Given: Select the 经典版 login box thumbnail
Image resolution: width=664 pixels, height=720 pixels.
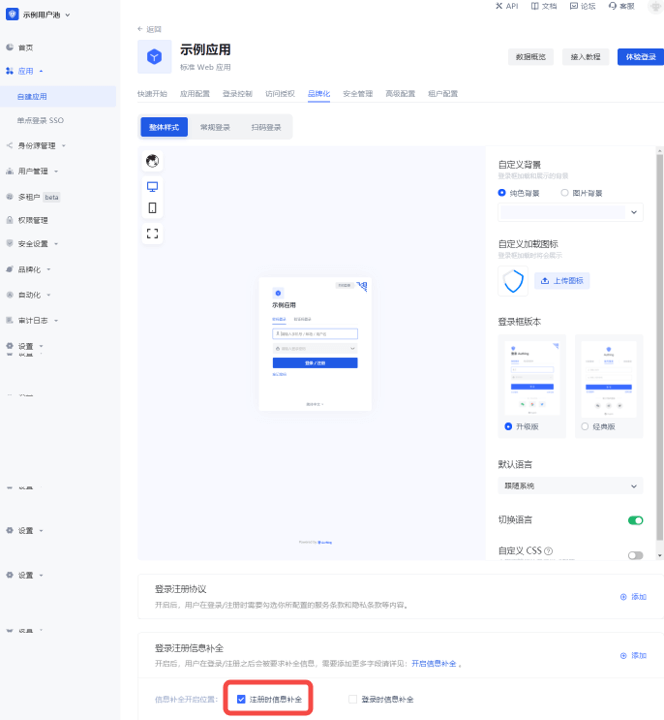Looking at the screenshot, I should point(610,380).
